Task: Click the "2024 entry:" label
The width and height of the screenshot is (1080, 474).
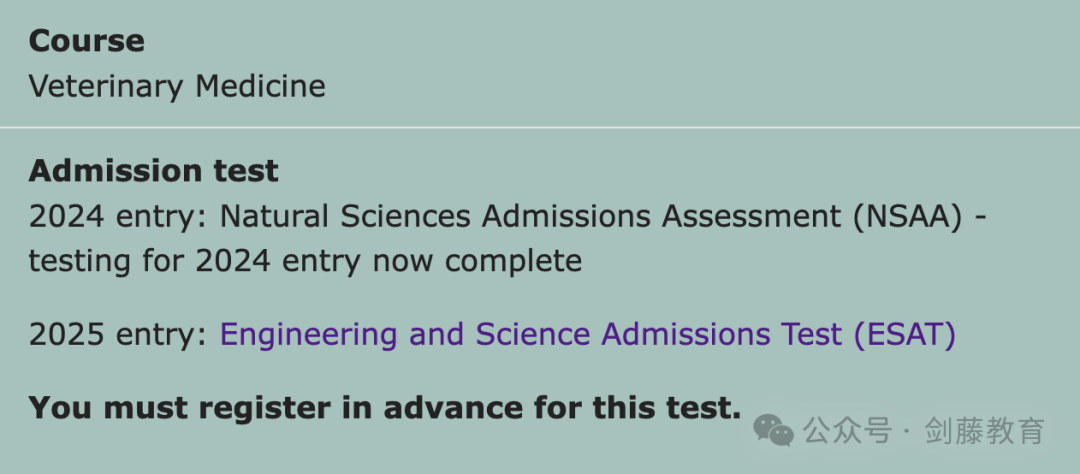Action: [x=118, y=218]
